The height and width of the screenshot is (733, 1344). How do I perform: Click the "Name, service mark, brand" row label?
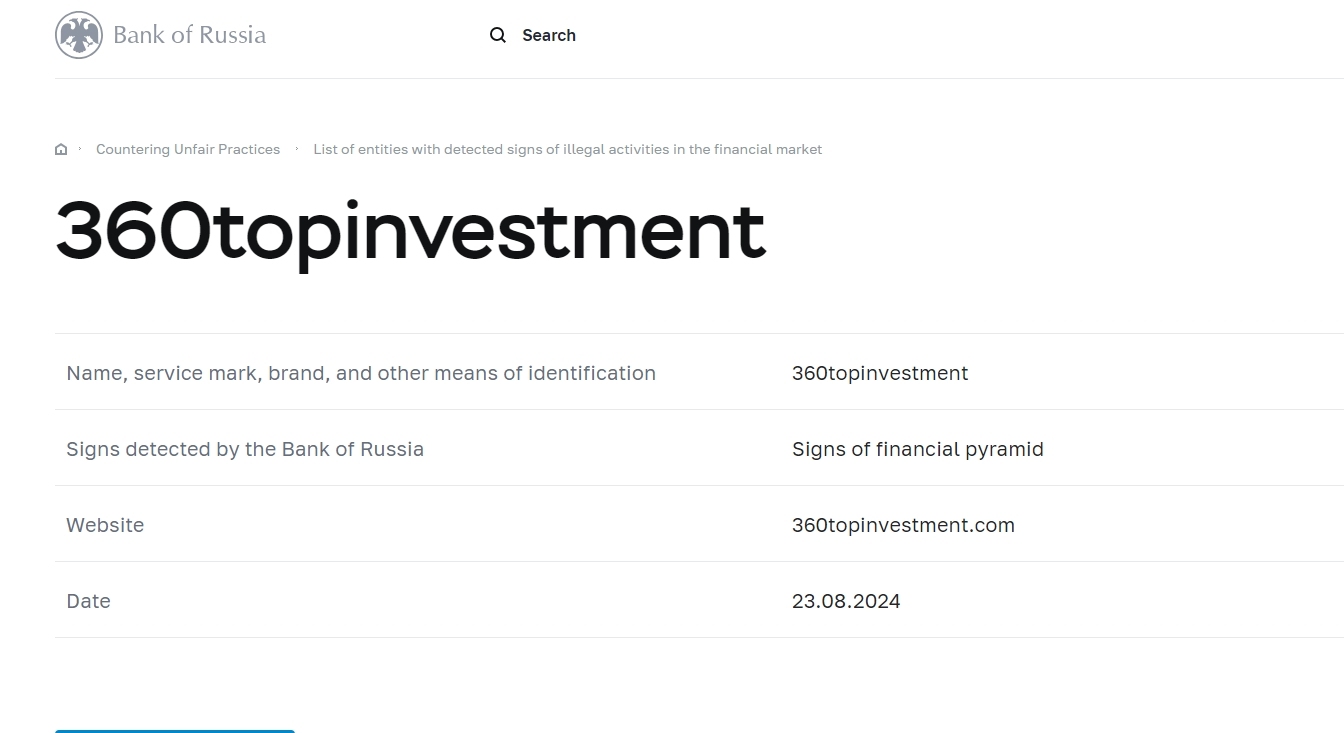(x=361, y=373)
